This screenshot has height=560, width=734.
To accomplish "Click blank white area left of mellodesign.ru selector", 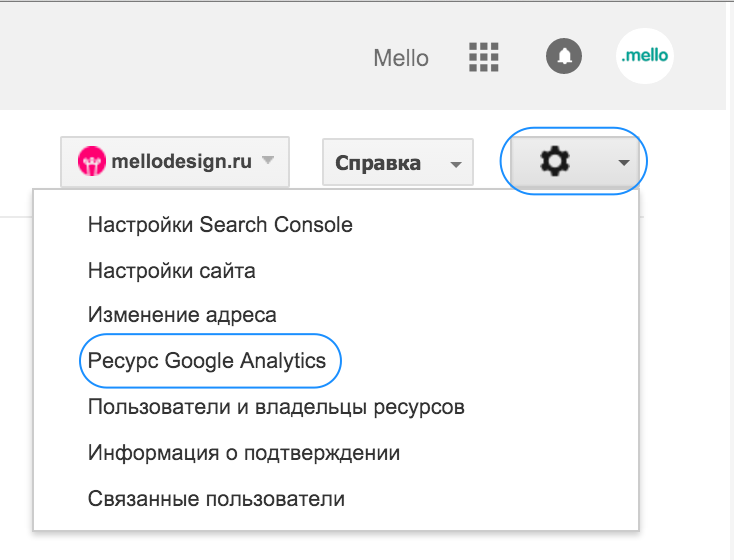I will tap(30, 160).
